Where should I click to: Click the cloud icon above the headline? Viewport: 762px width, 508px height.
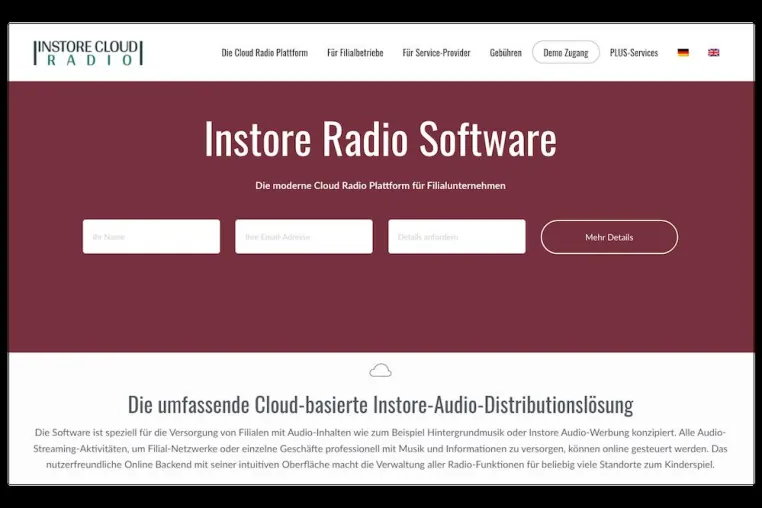380,370
